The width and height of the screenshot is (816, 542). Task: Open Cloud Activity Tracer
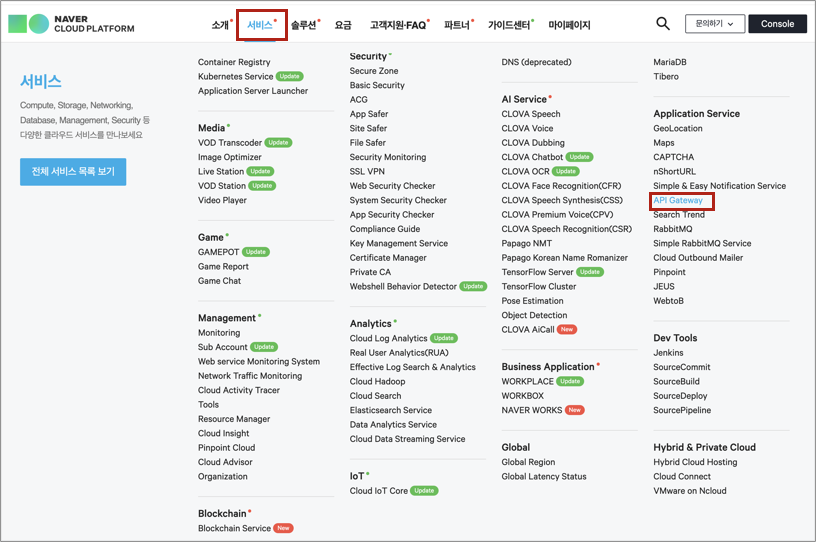238,390
